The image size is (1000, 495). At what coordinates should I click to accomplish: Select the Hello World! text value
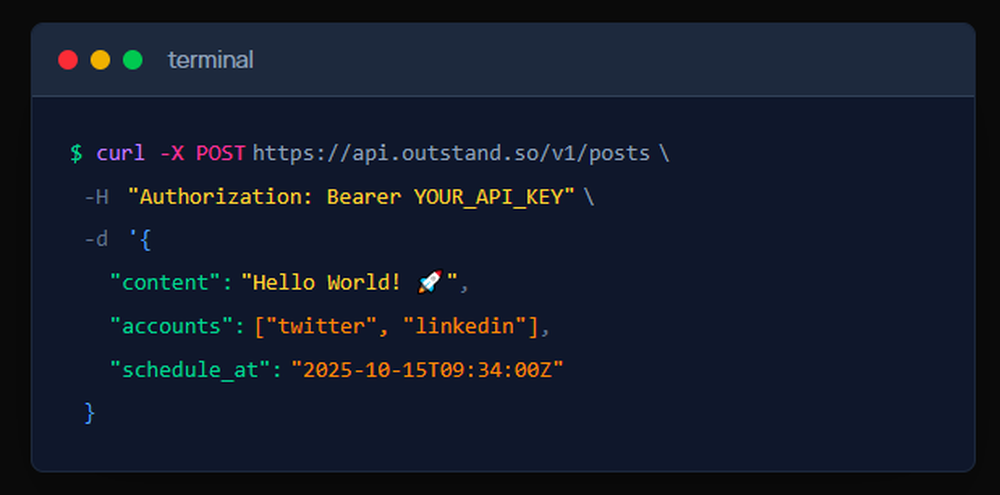coord(329,283)
